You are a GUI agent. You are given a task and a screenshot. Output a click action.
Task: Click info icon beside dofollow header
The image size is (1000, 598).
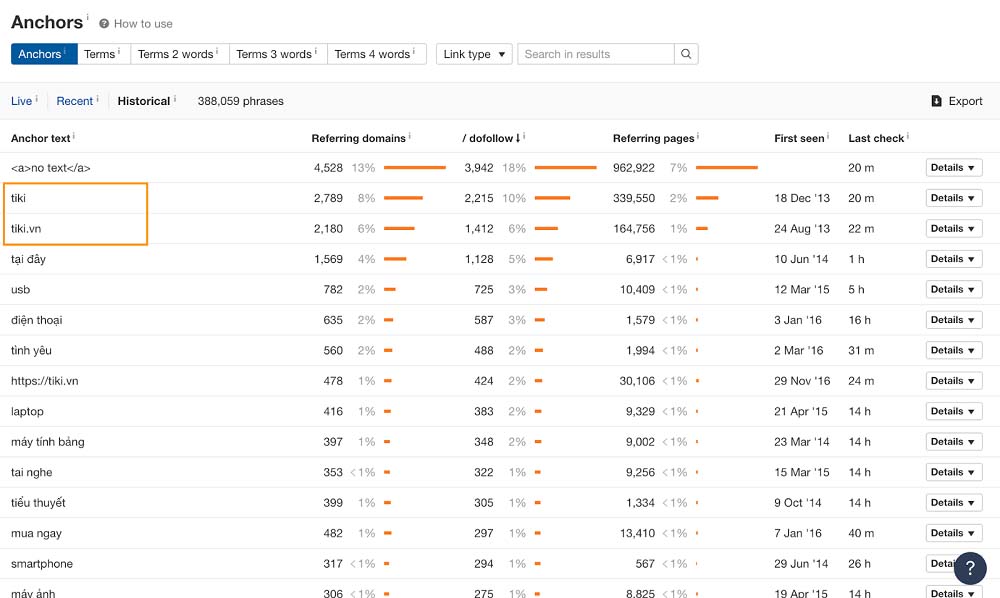524,136
